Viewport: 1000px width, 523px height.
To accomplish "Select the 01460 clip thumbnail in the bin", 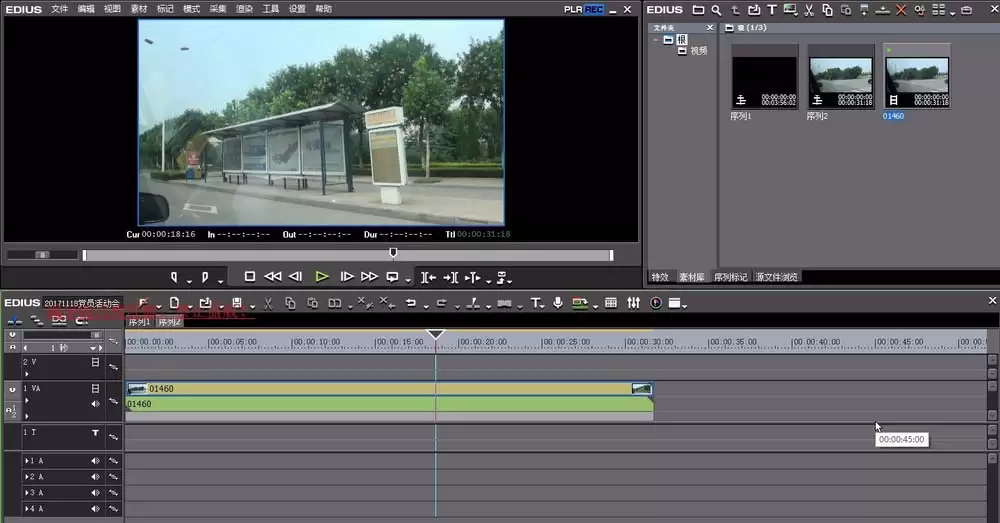I will tap(917, 77).
